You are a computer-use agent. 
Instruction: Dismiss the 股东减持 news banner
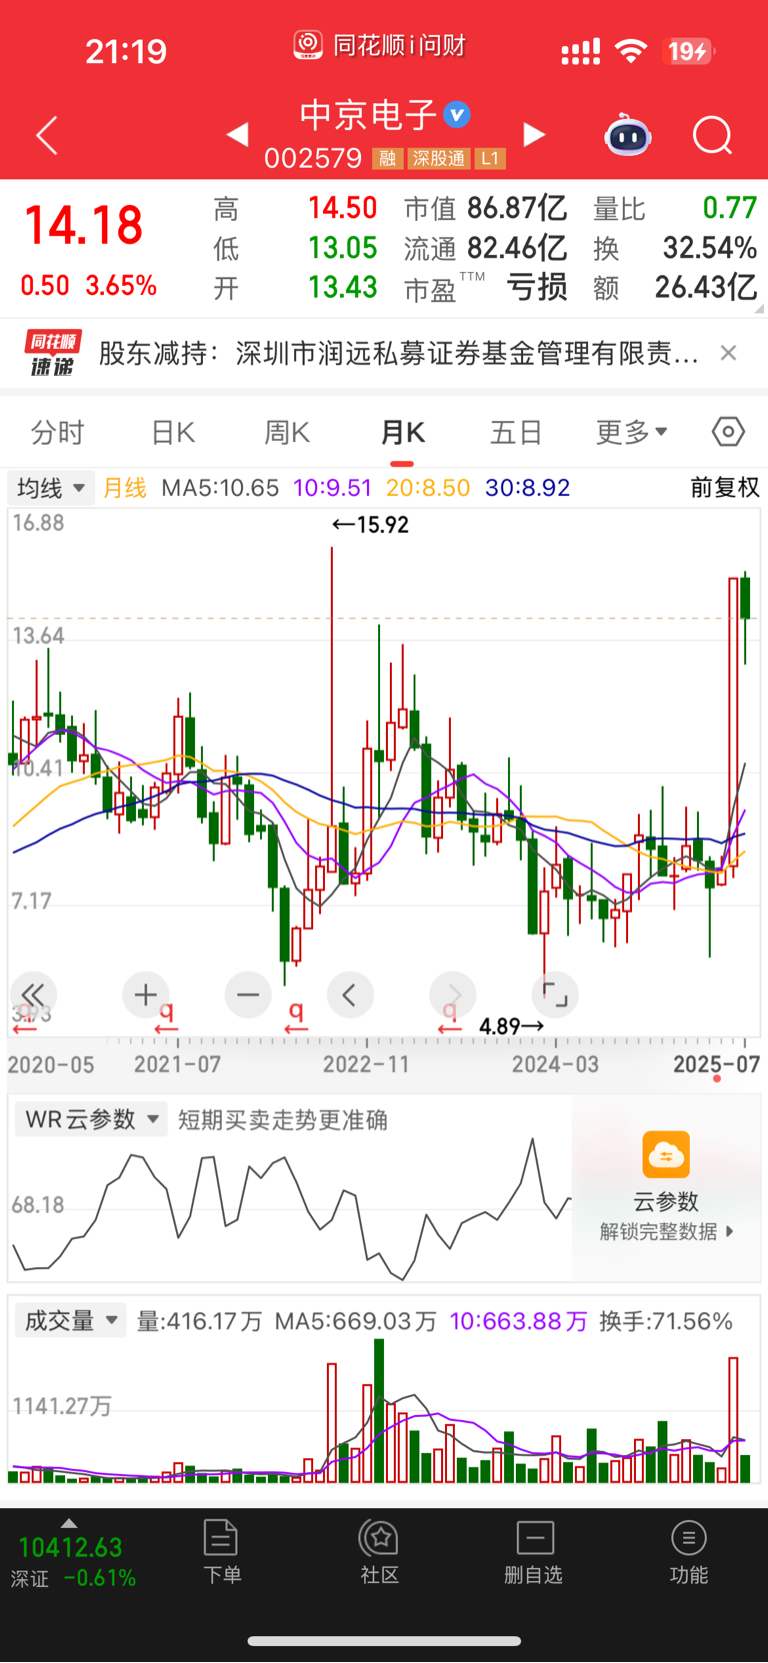[x=729, y=352]
